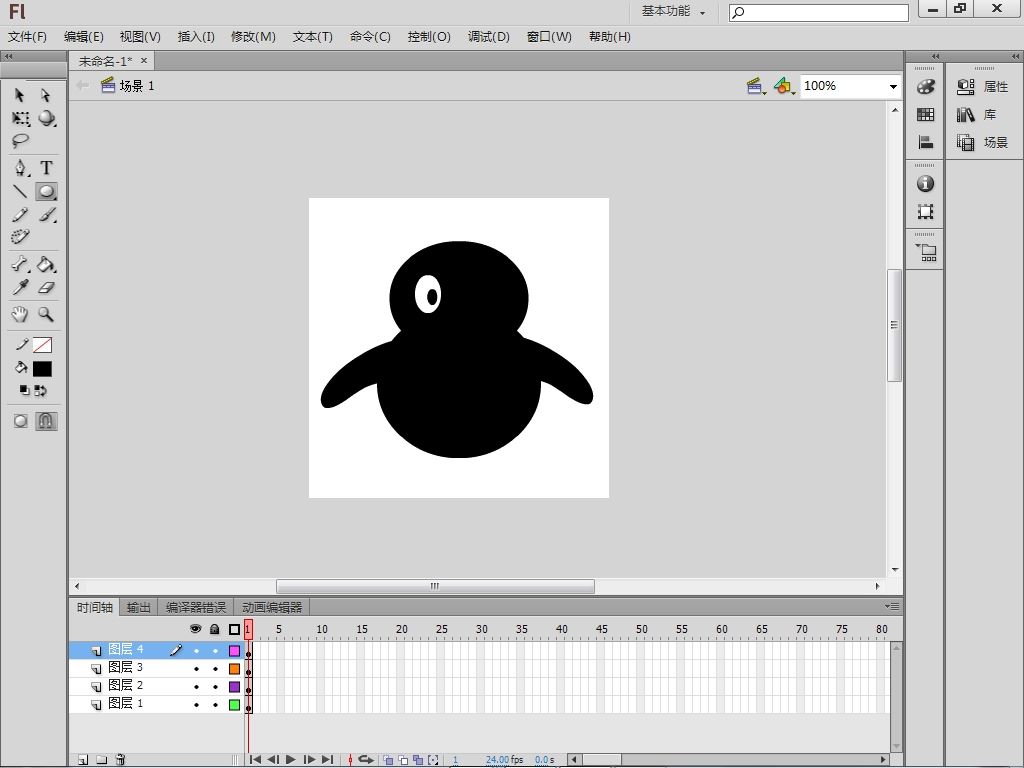Pick the 3D Rotation tool
Screen dimensions: 1024x768
46,119
